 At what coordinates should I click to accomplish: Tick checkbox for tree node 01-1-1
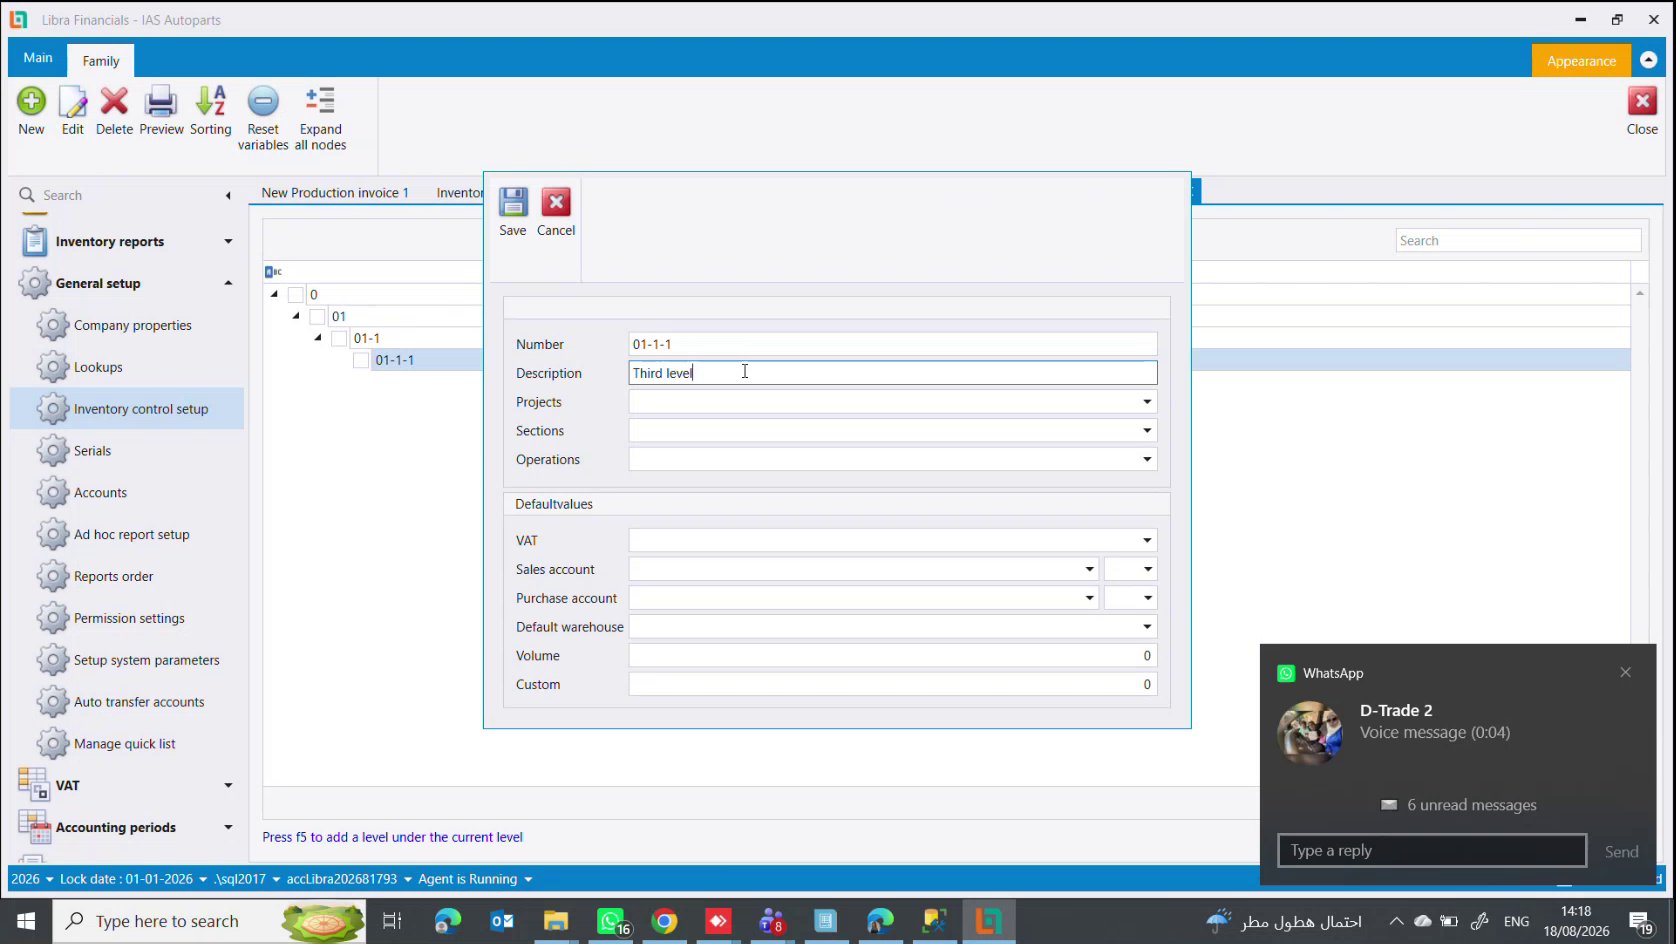click(x=361, y=361)
